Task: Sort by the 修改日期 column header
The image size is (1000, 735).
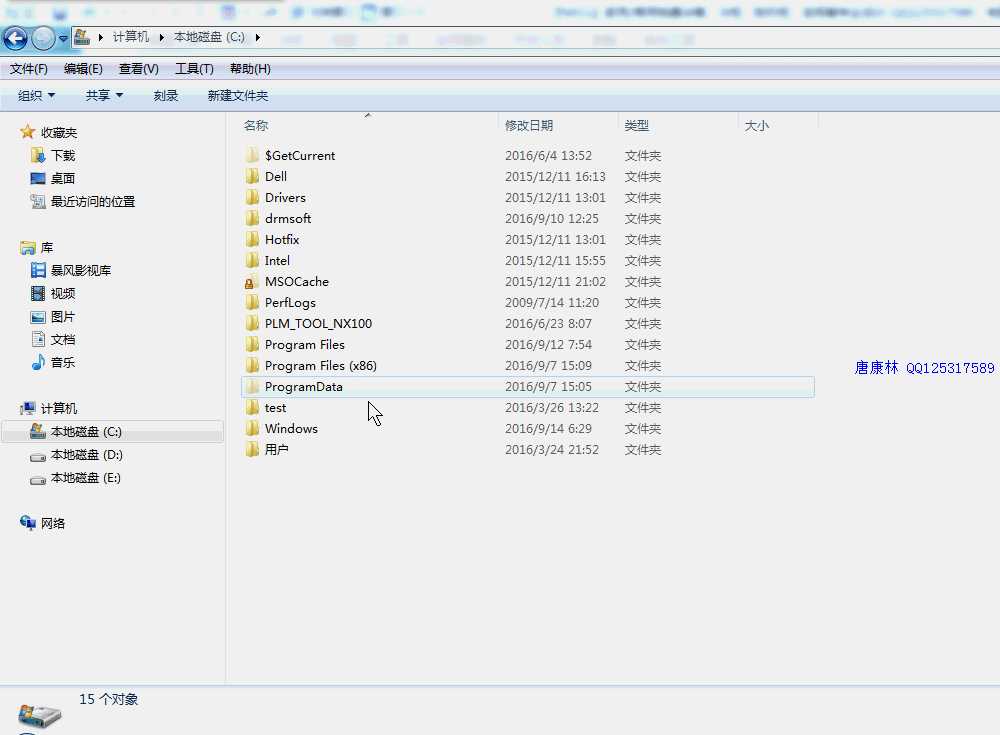Action: click(529, 126)
